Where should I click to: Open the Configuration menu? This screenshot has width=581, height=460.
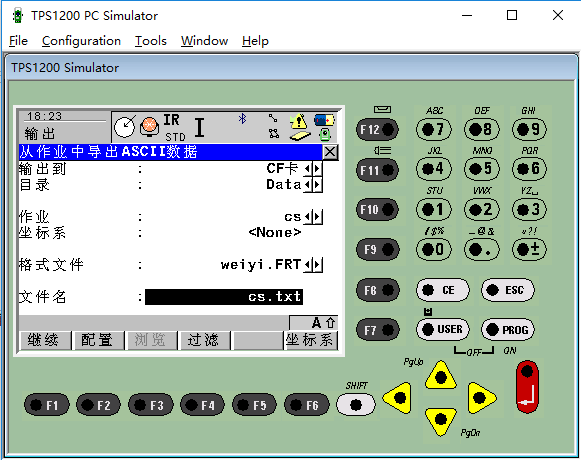[x=81, y=41]
